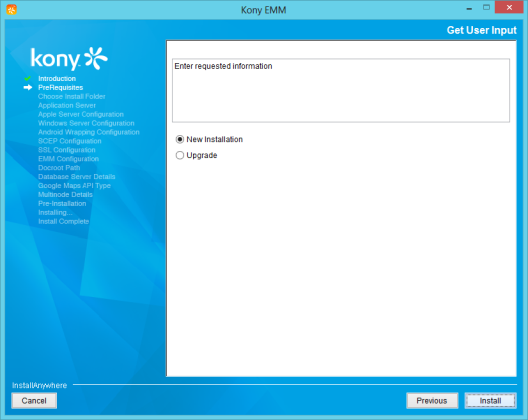Click Apple Server Configuration step

(x=81, y=114)
